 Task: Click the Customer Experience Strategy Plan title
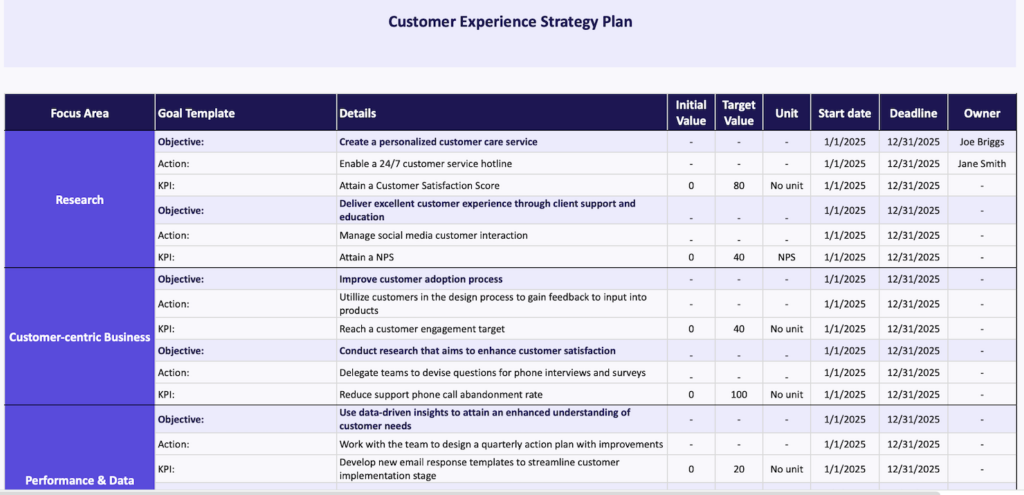pos(510,21)
